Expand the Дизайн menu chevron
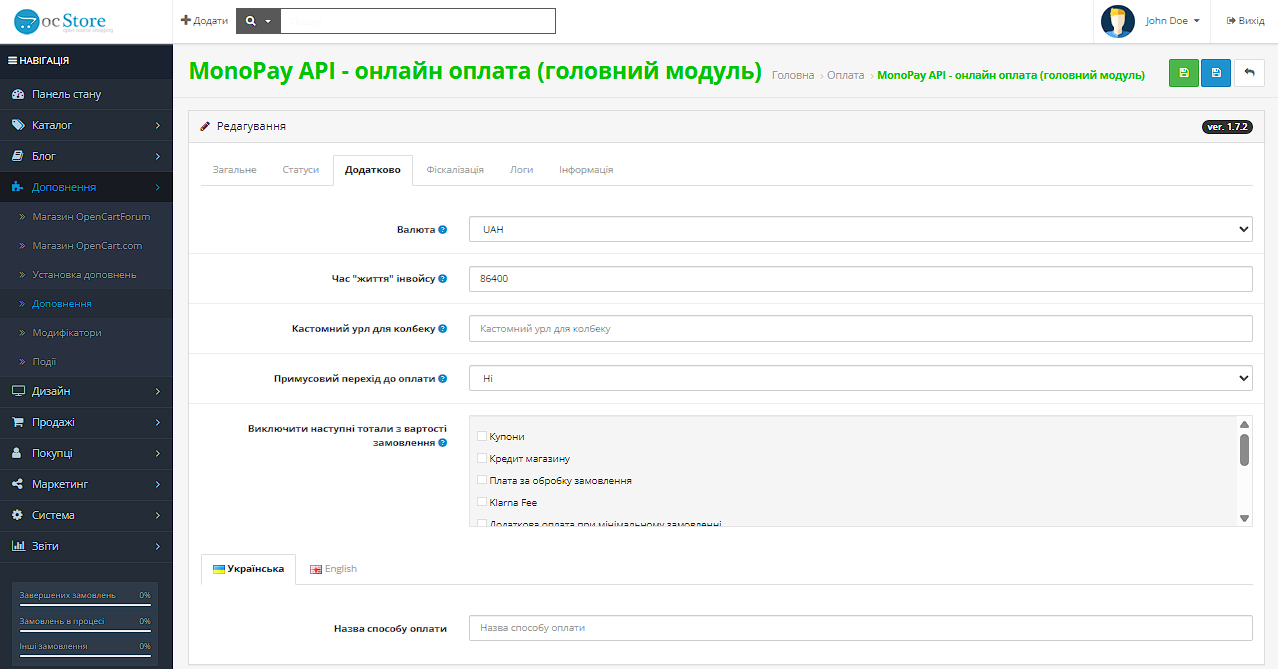This screenshot has height=669, width=1278. coord(158,391)
